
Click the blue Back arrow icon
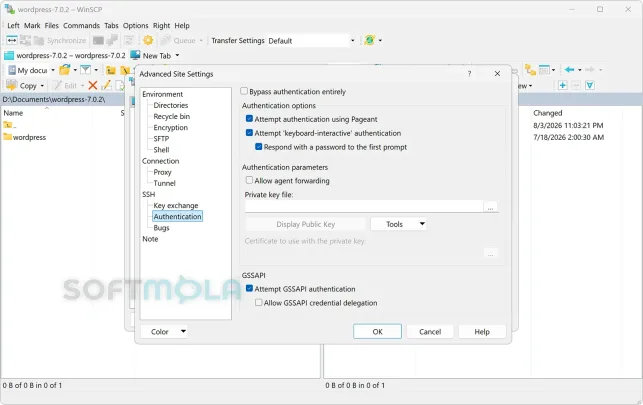(x=570, y=70)
